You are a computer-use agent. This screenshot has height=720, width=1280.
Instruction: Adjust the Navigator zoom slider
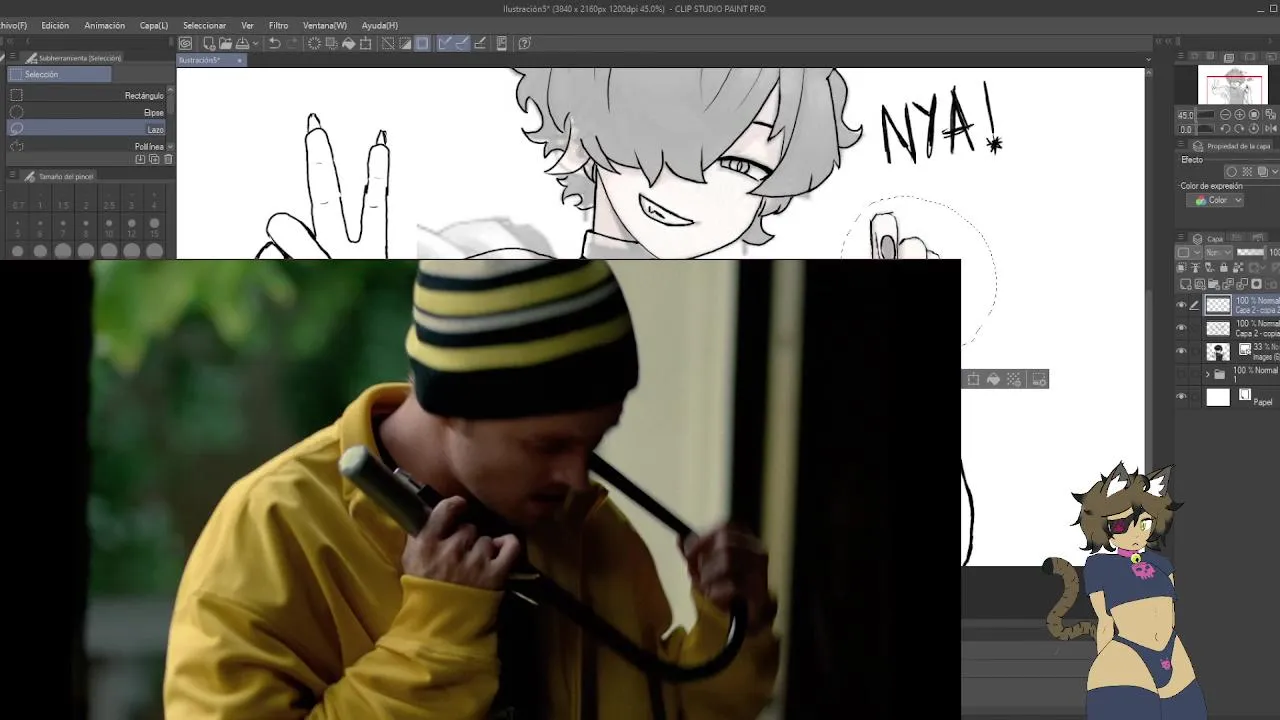click(x=1206, y=115)
